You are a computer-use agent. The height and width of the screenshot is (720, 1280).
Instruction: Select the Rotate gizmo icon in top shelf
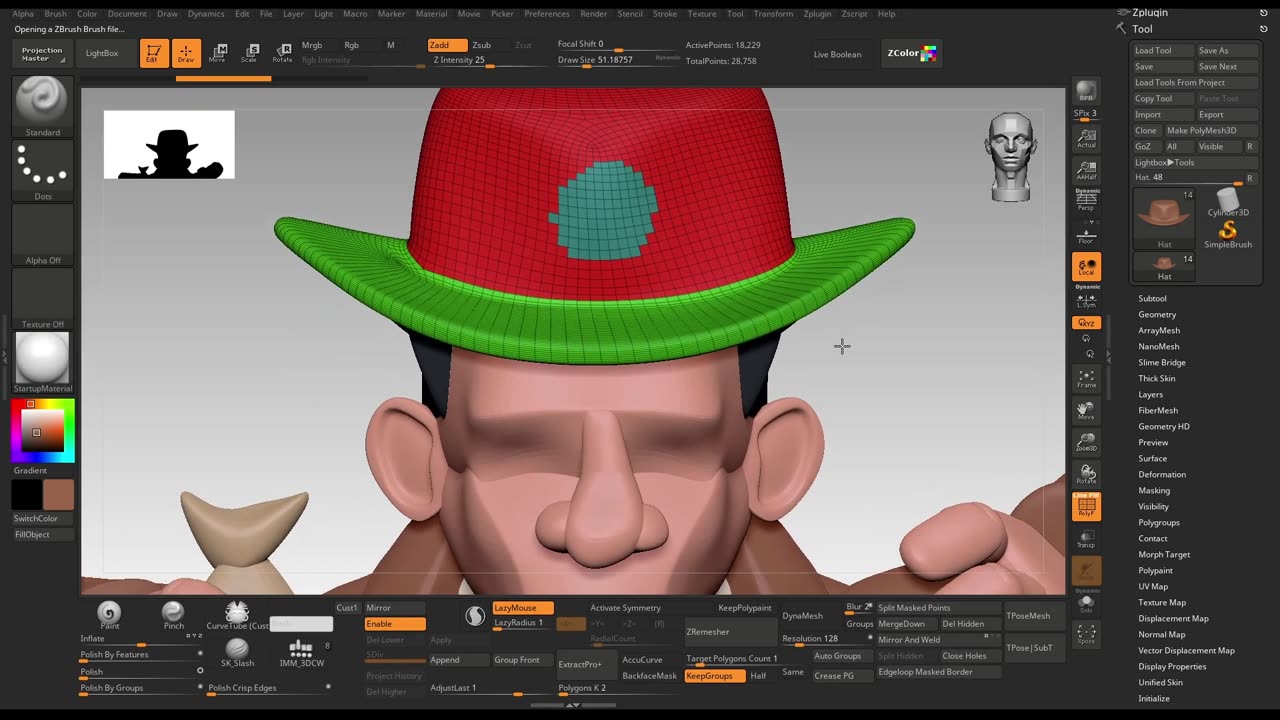pos(282,54)
